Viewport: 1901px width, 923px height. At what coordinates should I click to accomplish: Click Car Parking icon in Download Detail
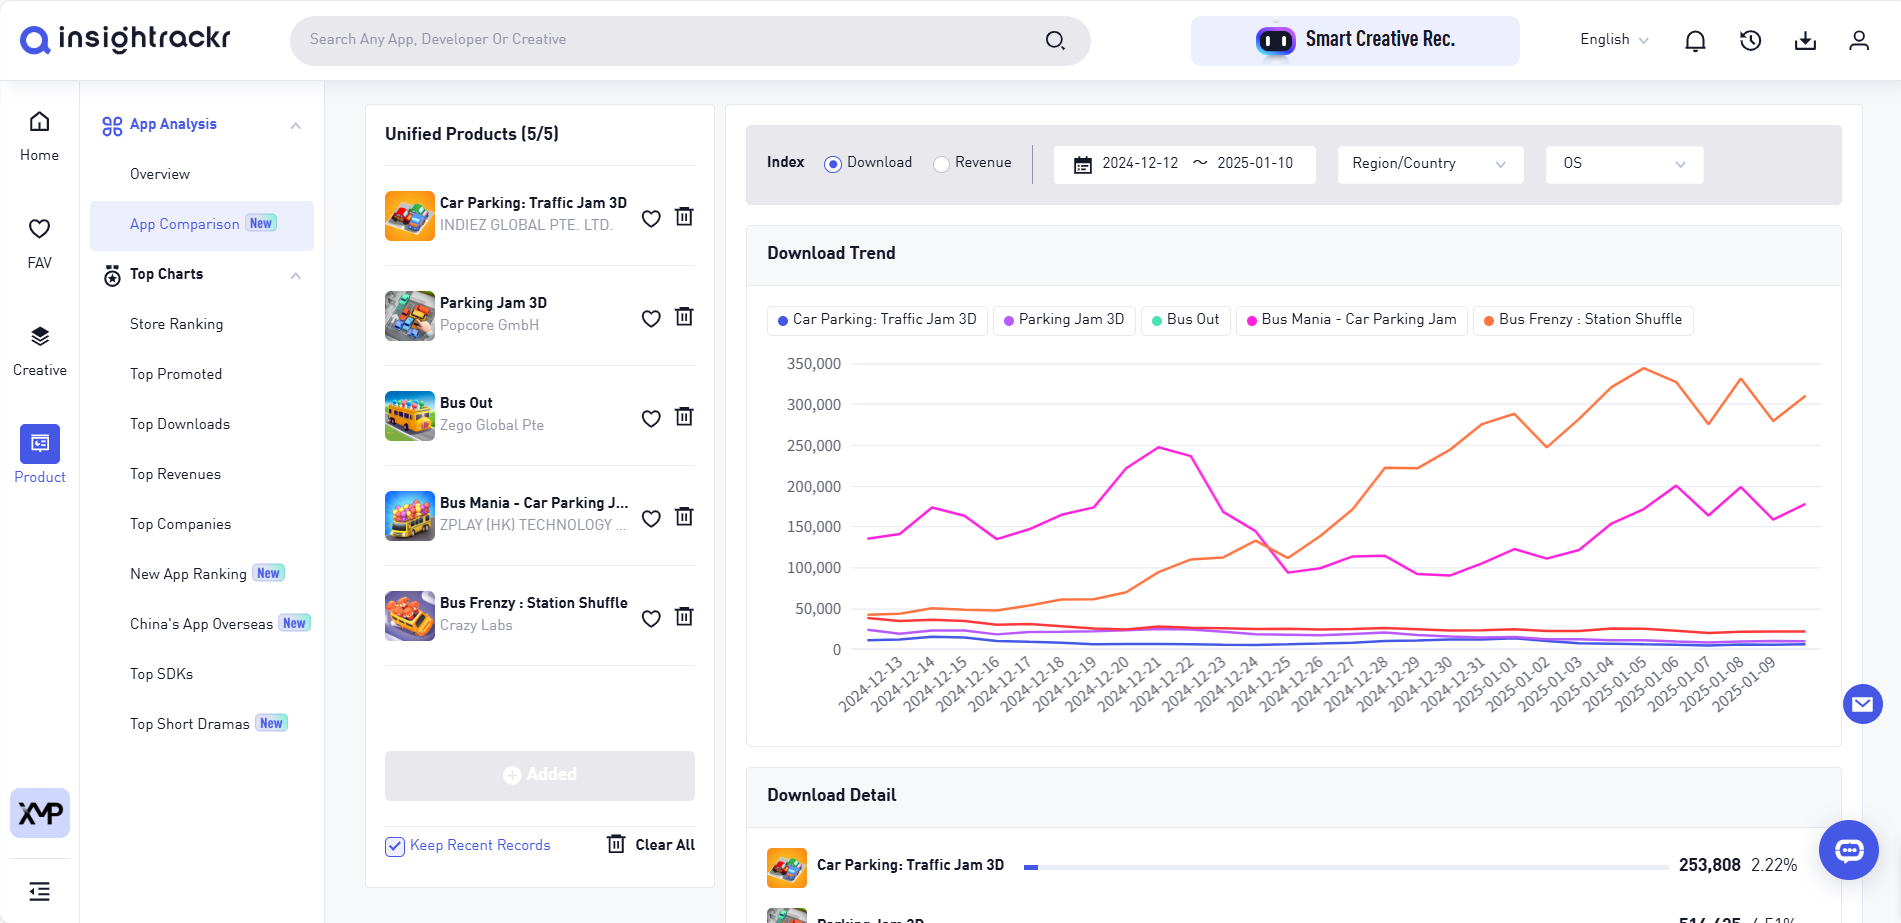click(x=787, y=867)
